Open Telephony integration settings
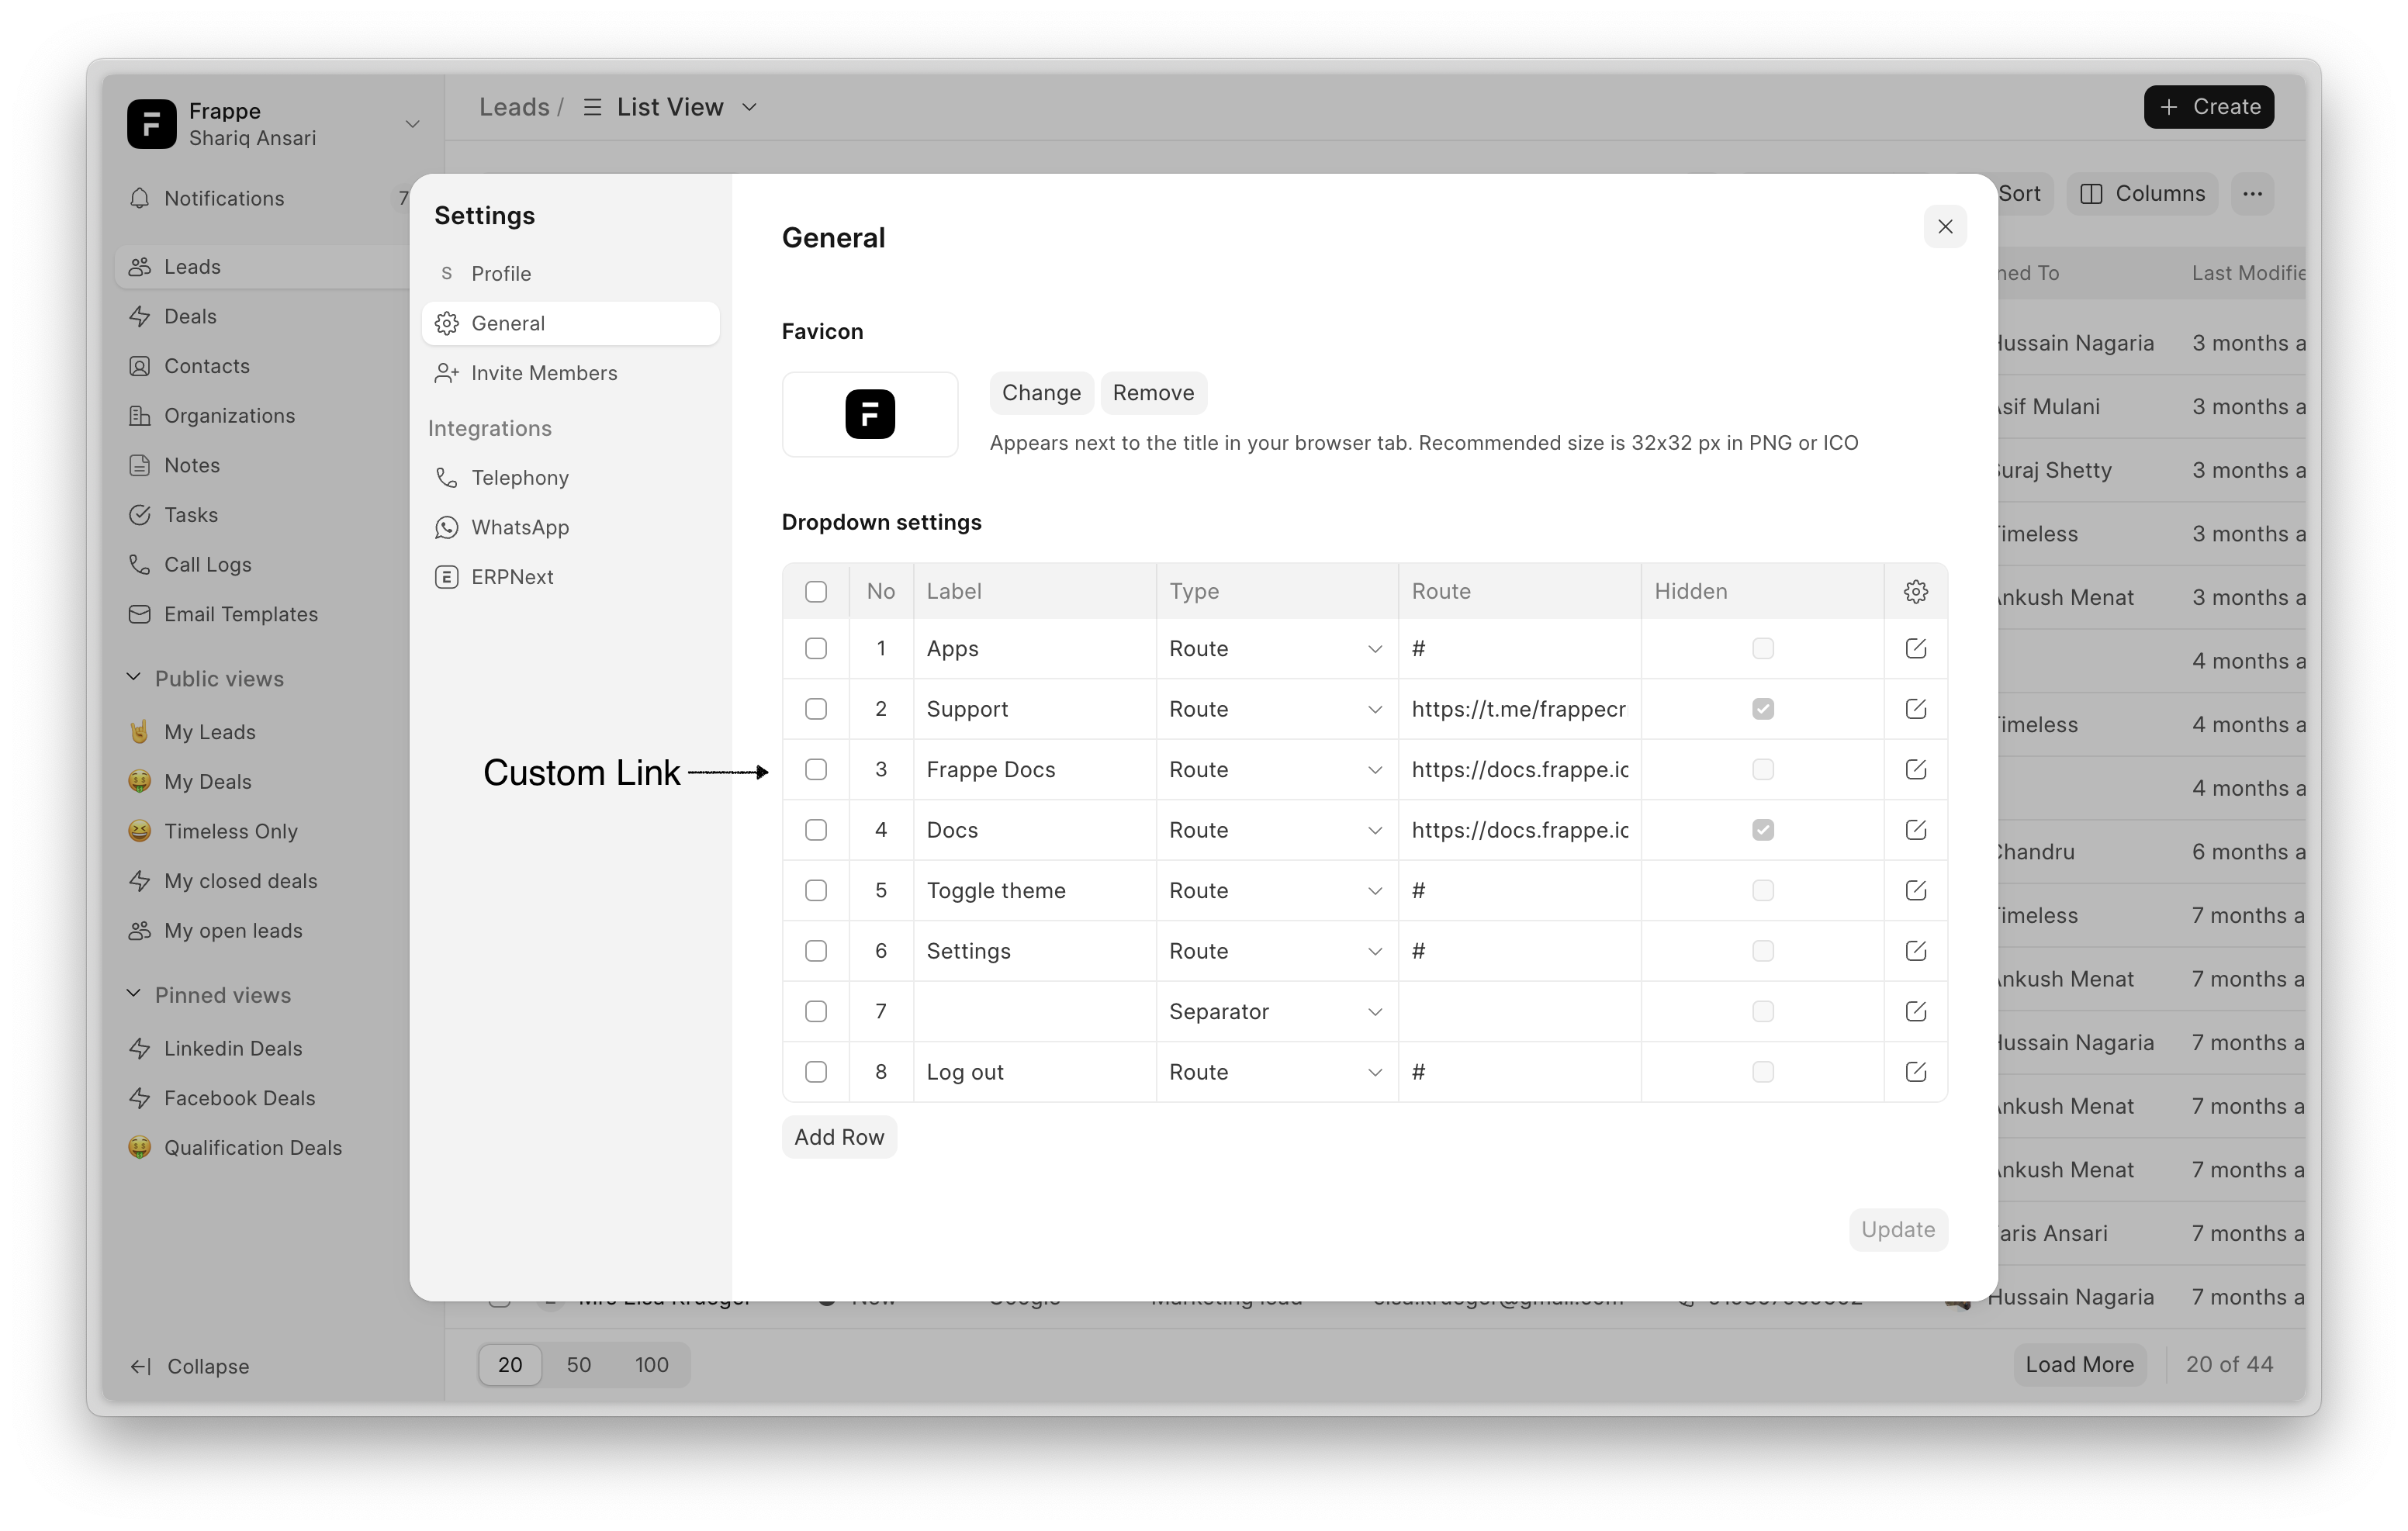The image size is (2408, 1531). click(x=519, y=478)
